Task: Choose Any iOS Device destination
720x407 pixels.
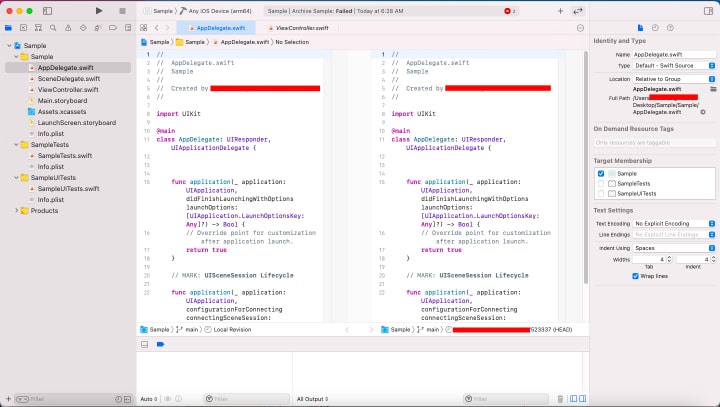Action: click(x=216, y=11)
